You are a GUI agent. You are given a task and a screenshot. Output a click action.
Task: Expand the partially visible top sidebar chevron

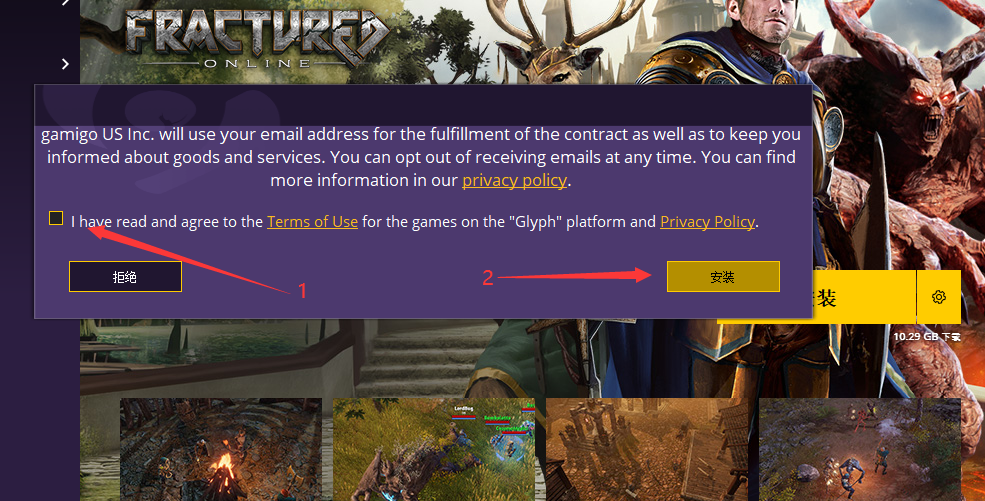coord(65,3)
